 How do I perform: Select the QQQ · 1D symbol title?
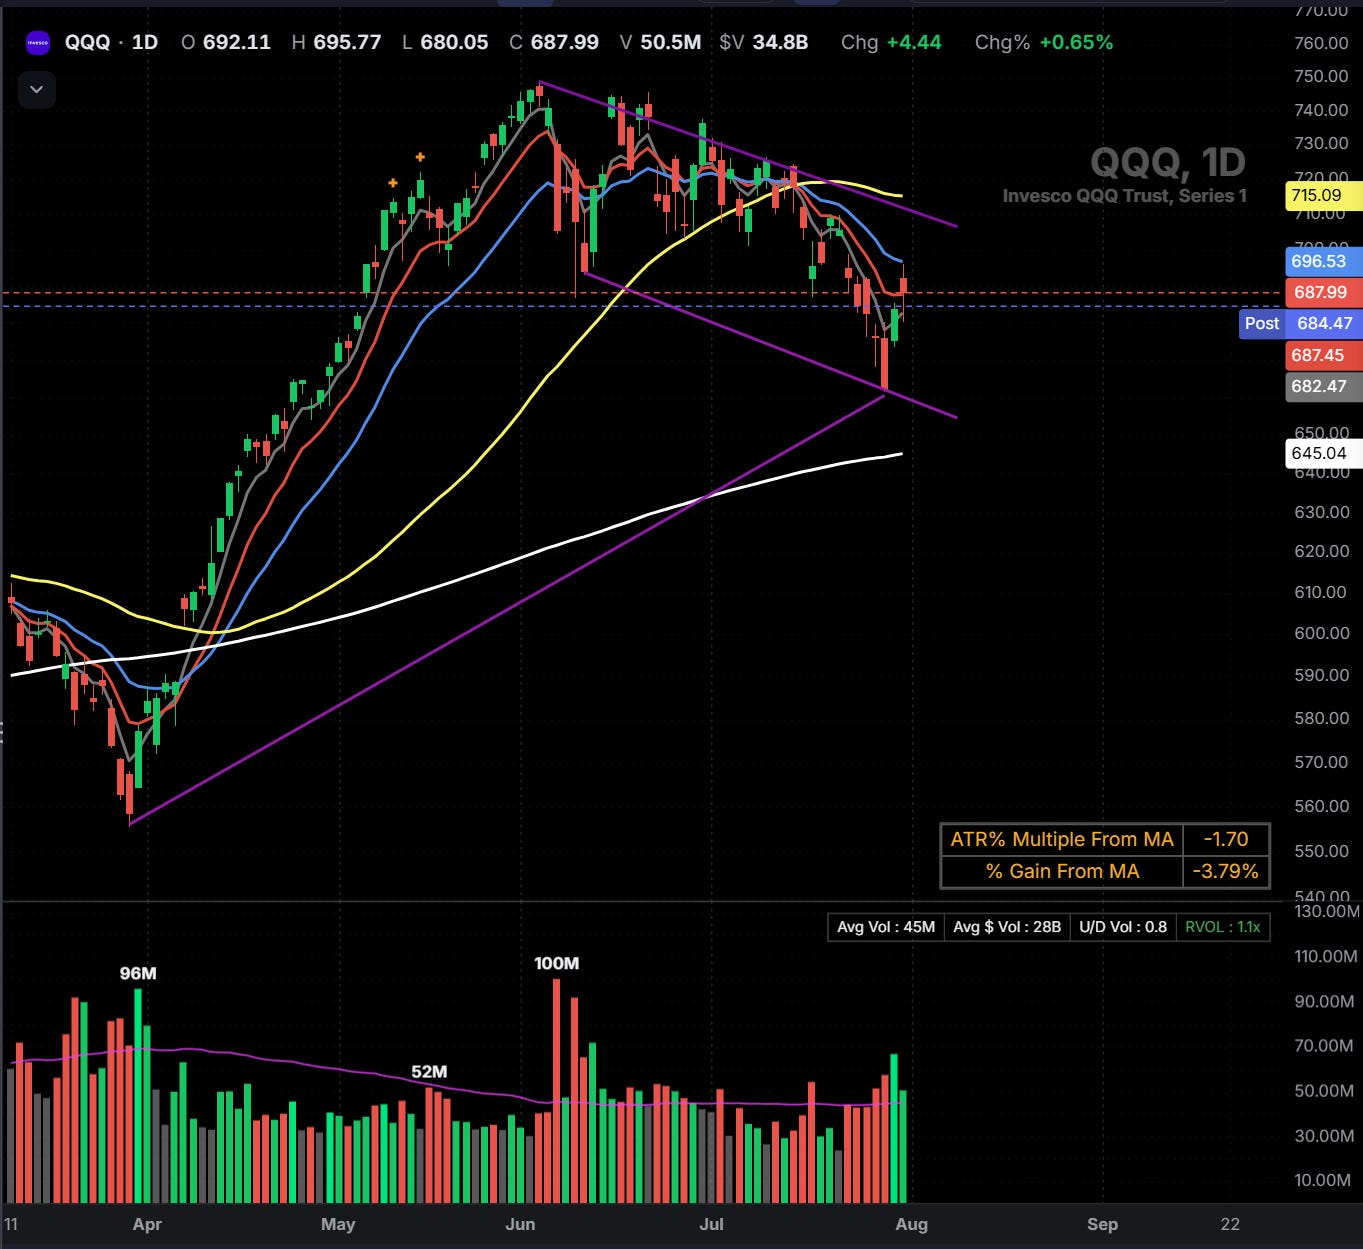pyautogui.click(x=111, y=43)
